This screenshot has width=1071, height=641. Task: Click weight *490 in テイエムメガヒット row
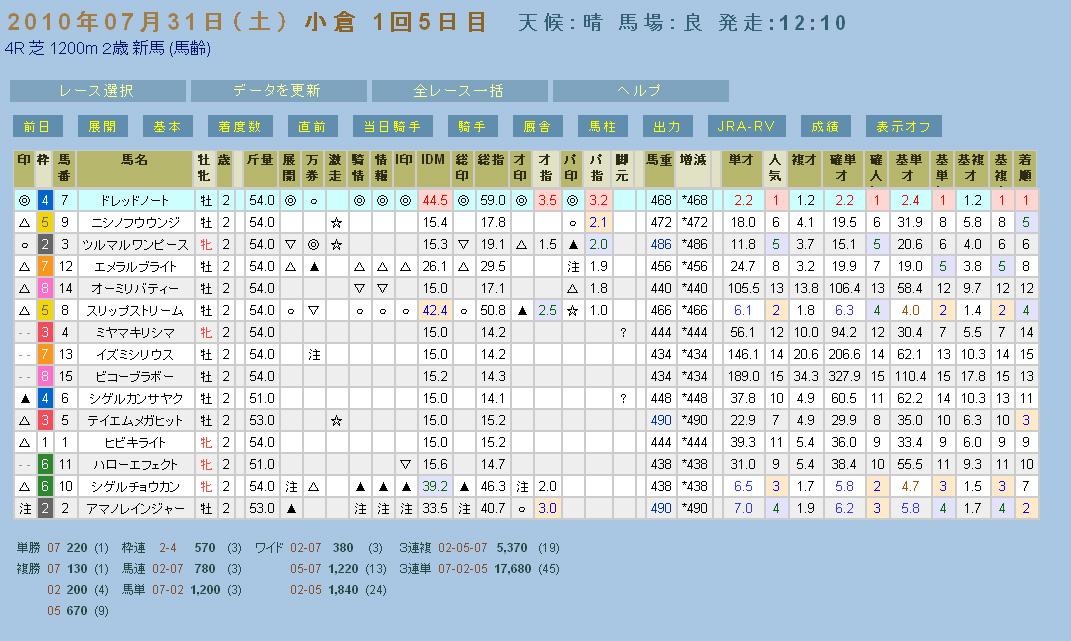pyautogui.click(x=694, y=420)
